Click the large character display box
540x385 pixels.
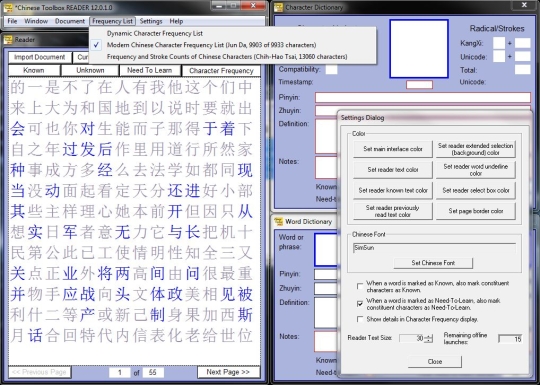(419, 49)
